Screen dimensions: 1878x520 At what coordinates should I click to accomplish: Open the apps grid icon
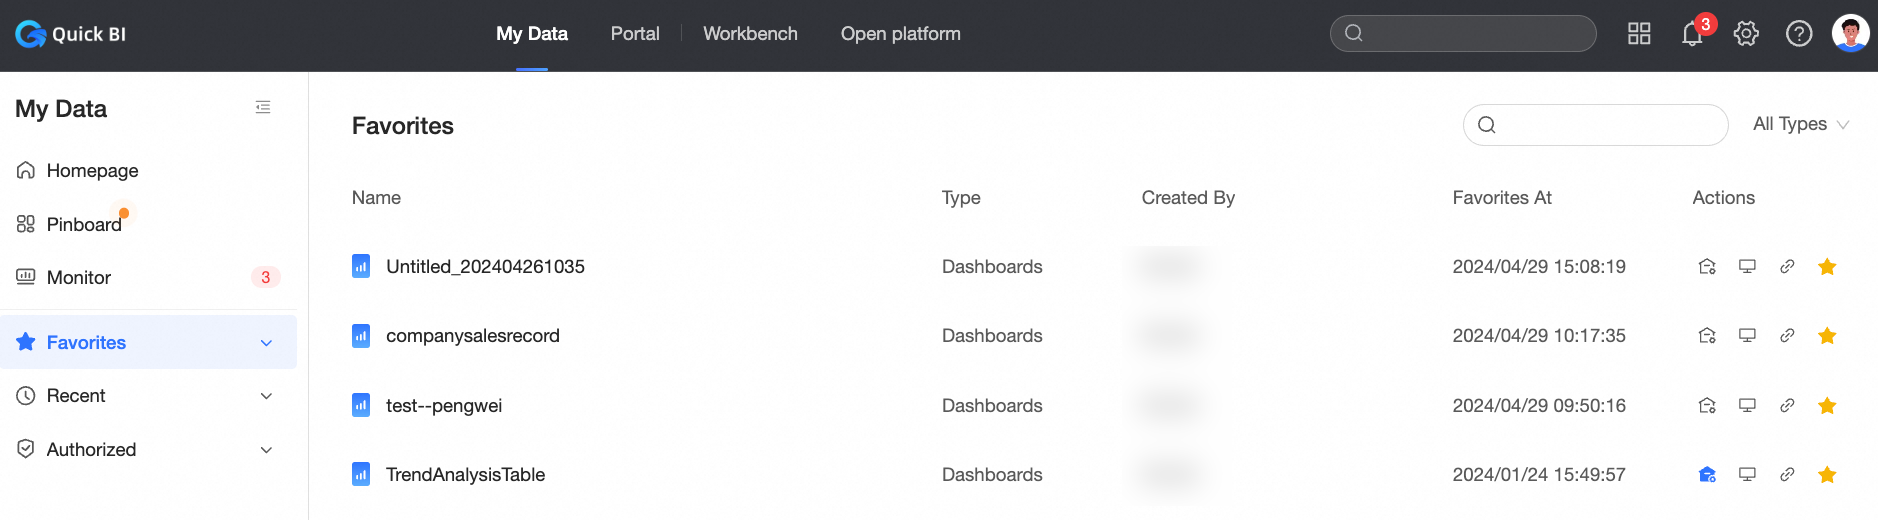tap(1639, 34)
